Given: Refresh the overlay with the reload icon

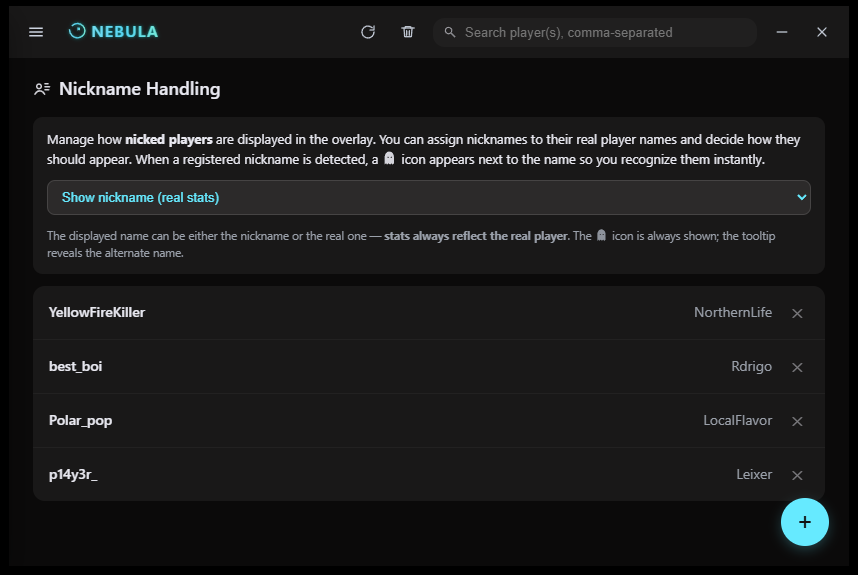Looking at the screenshot, I should (x=368, y=32).
